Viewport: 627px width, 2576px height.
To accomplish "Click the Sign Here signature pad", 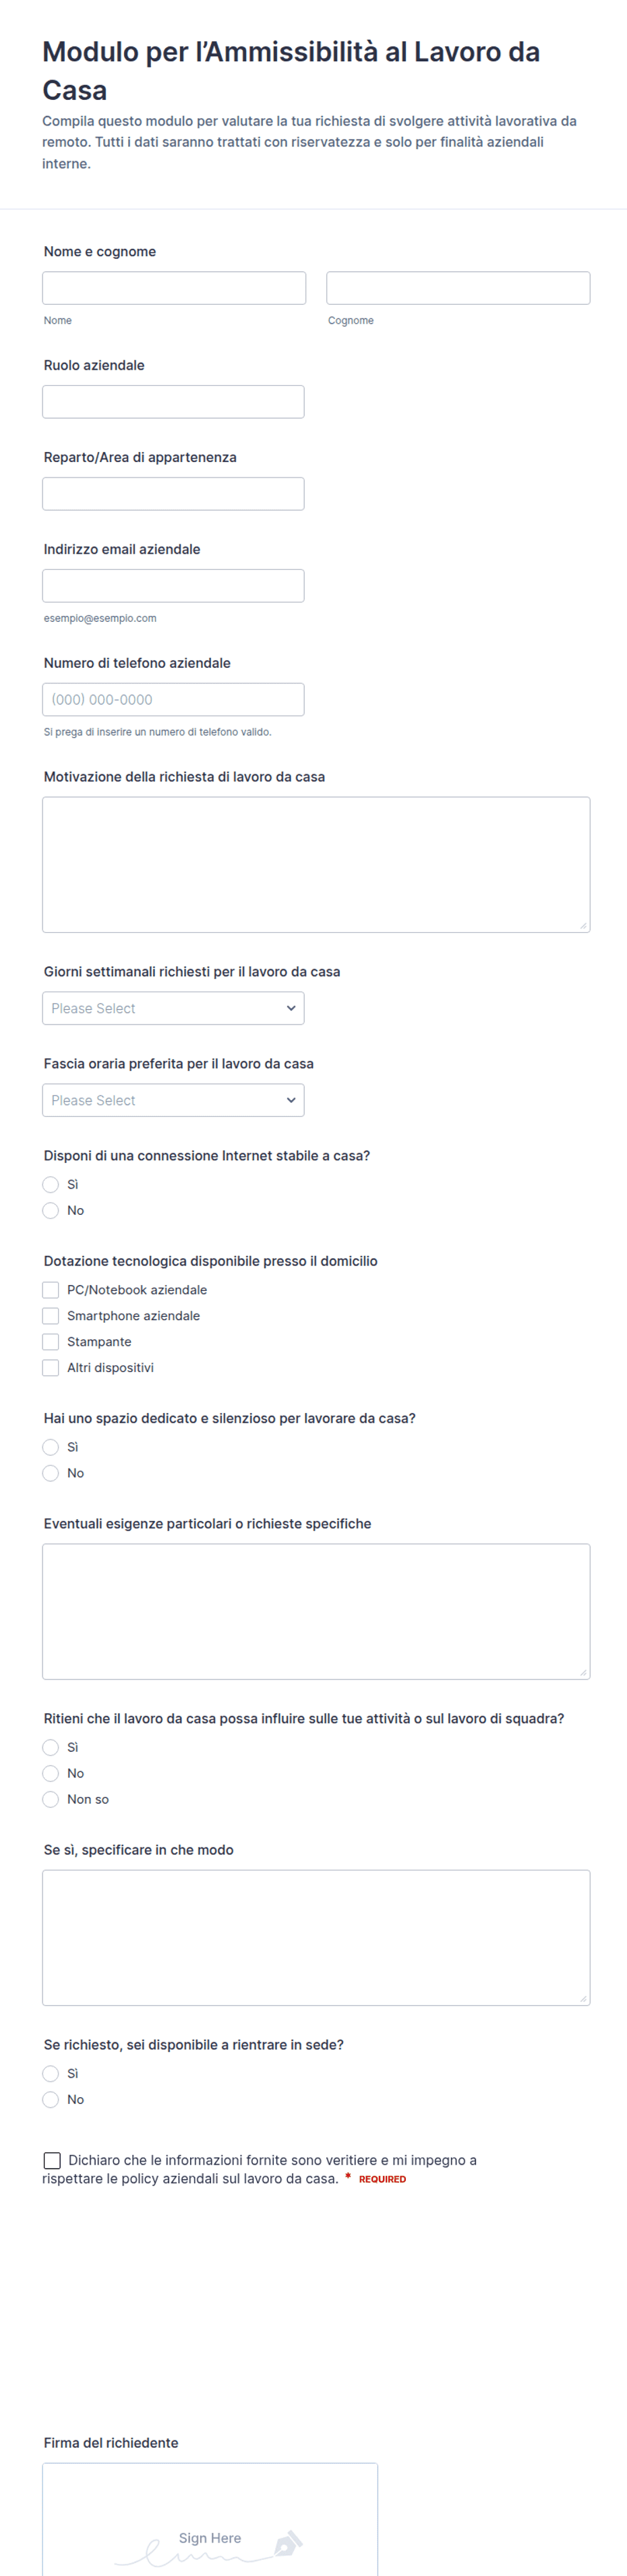I will coord(210,2520).
